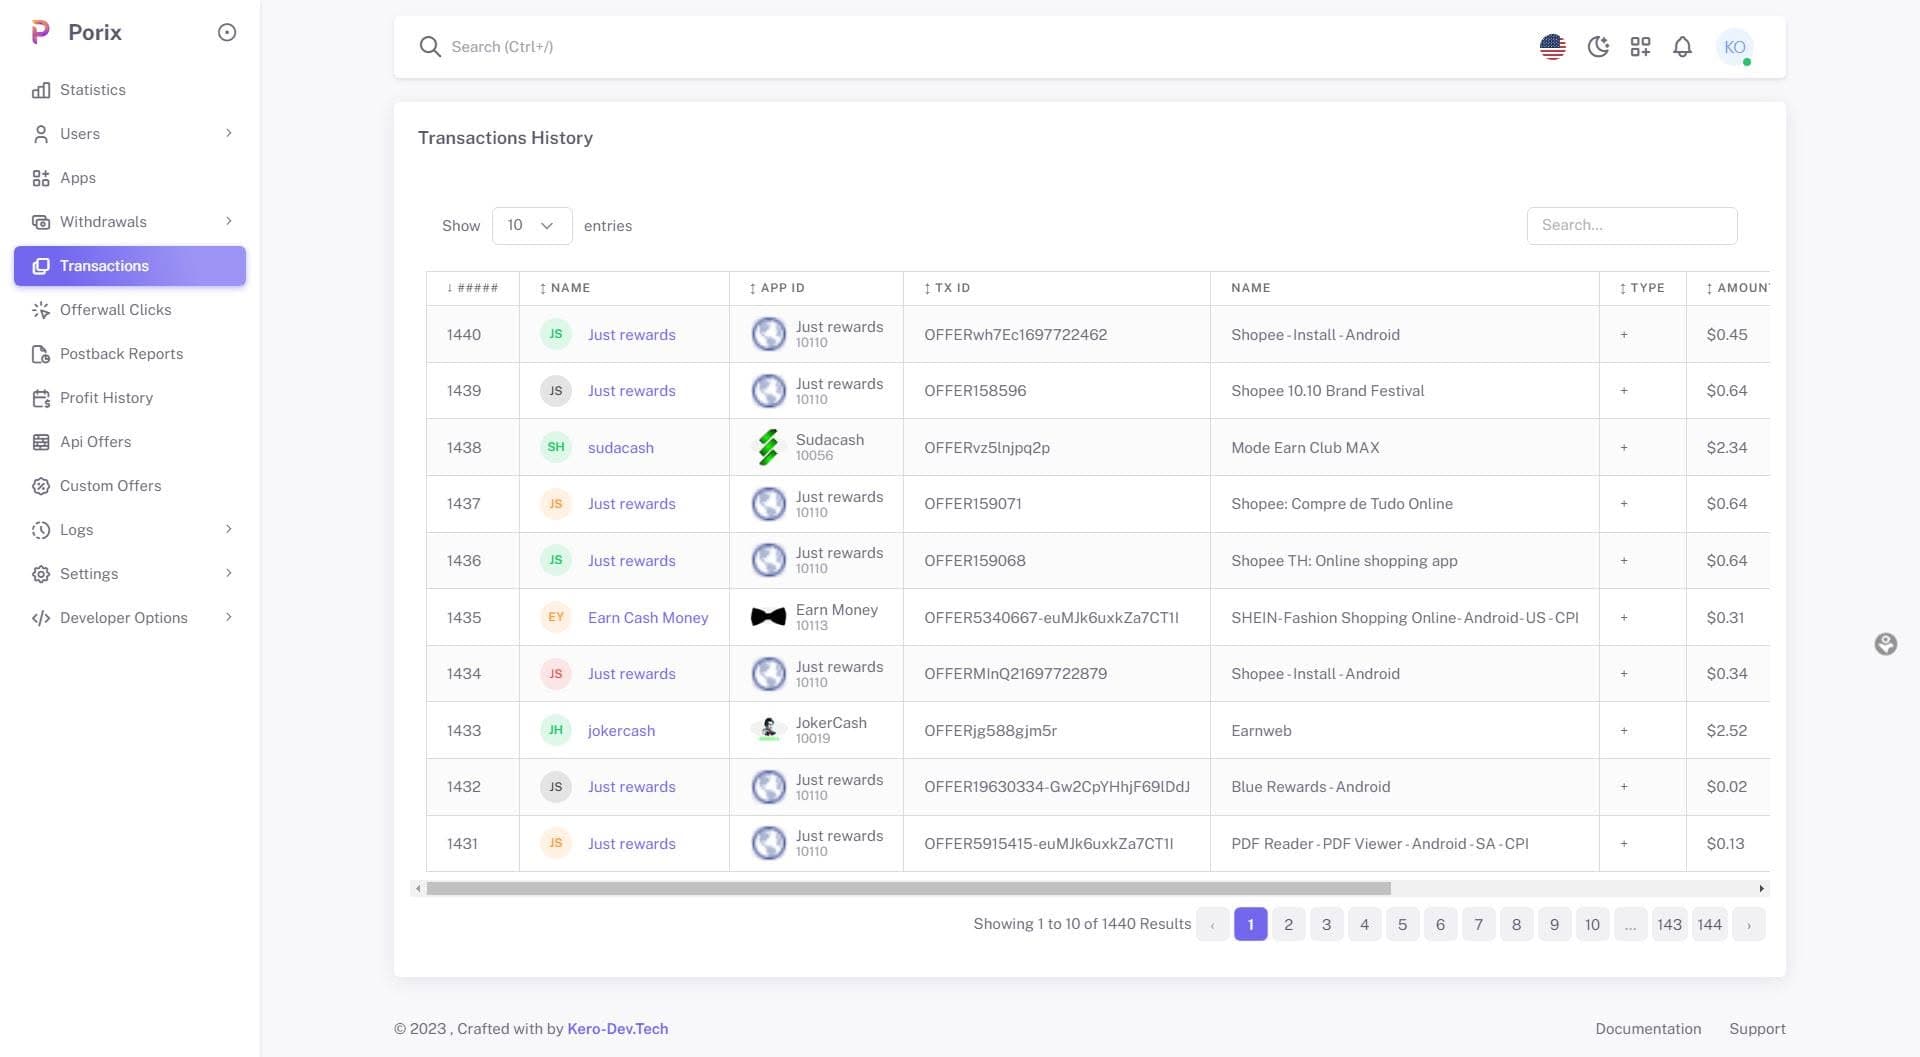Open the Show entries dropdown

tap(532, 226)
